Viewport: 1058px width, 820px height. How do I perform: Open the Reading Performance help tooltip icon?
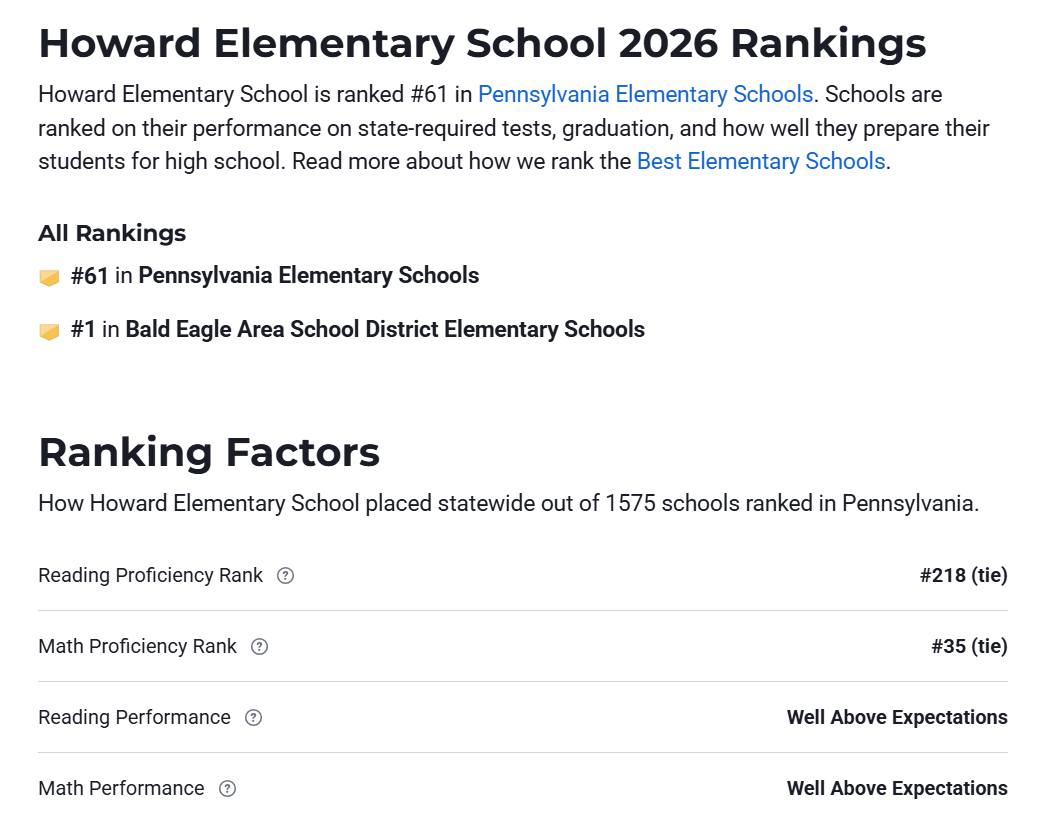(253, 717)
